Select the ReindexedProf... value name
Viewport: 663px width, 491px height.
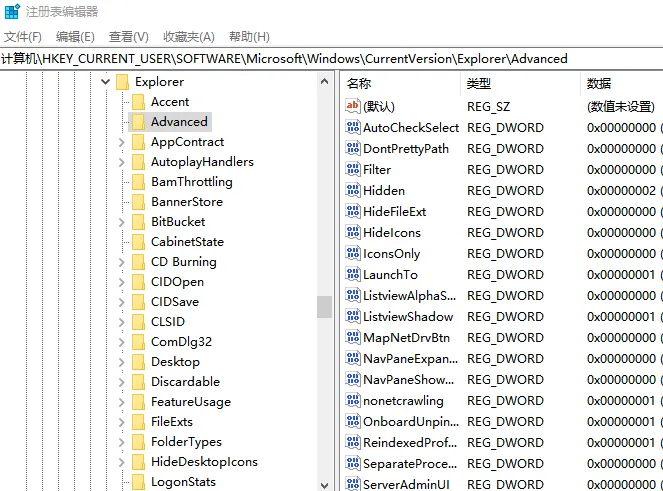tap(410, 442)
